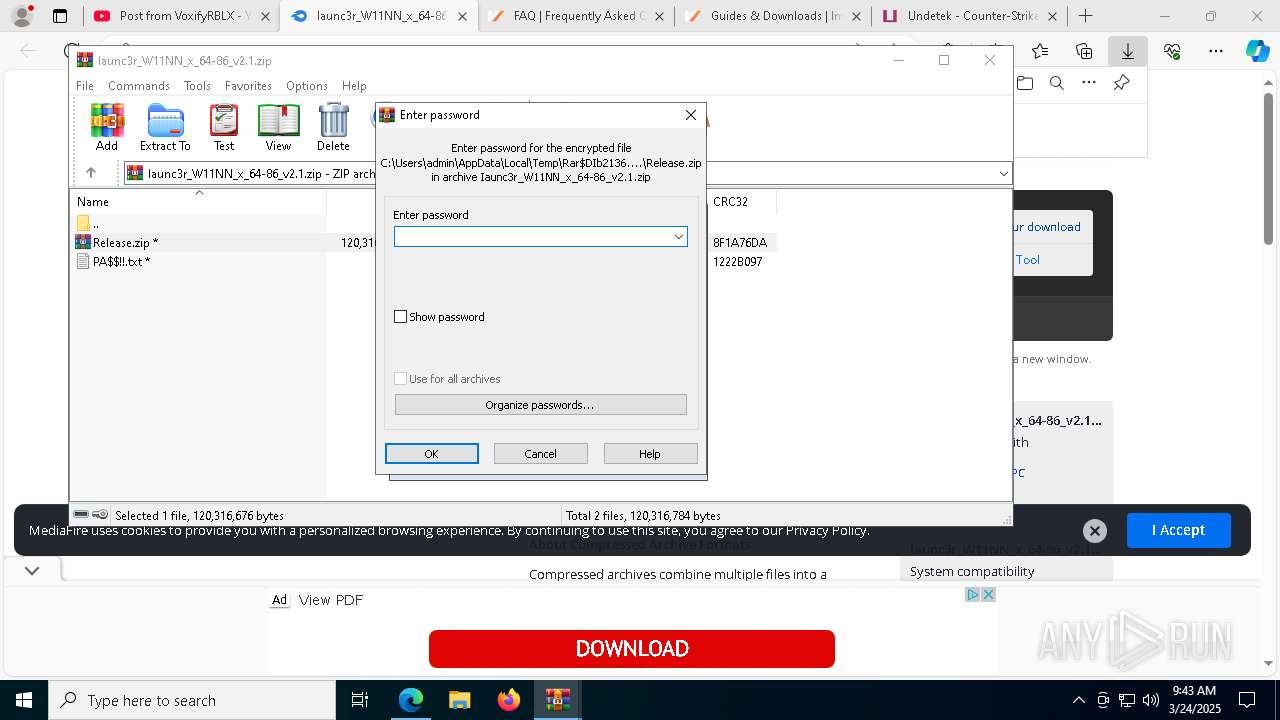Expand the WinRAR address bar dropdown
The width and height of the screenshot is (1280, 720).
coord(1003,173)
